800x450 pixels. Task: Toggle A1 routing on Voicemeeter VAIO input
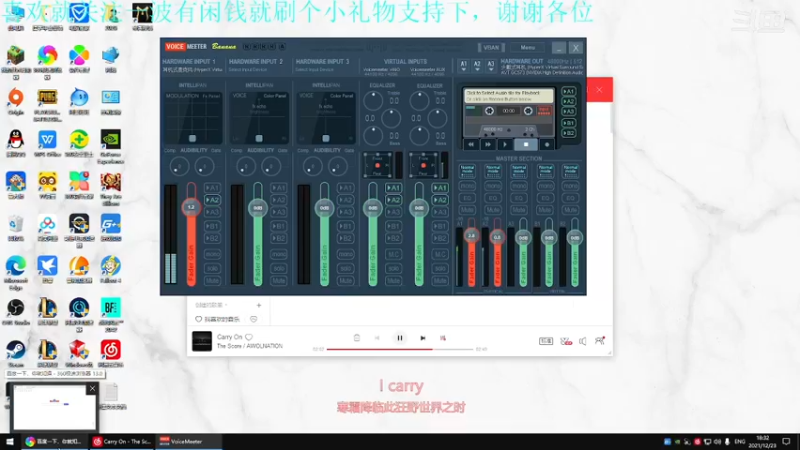click(x=393, y=188)
